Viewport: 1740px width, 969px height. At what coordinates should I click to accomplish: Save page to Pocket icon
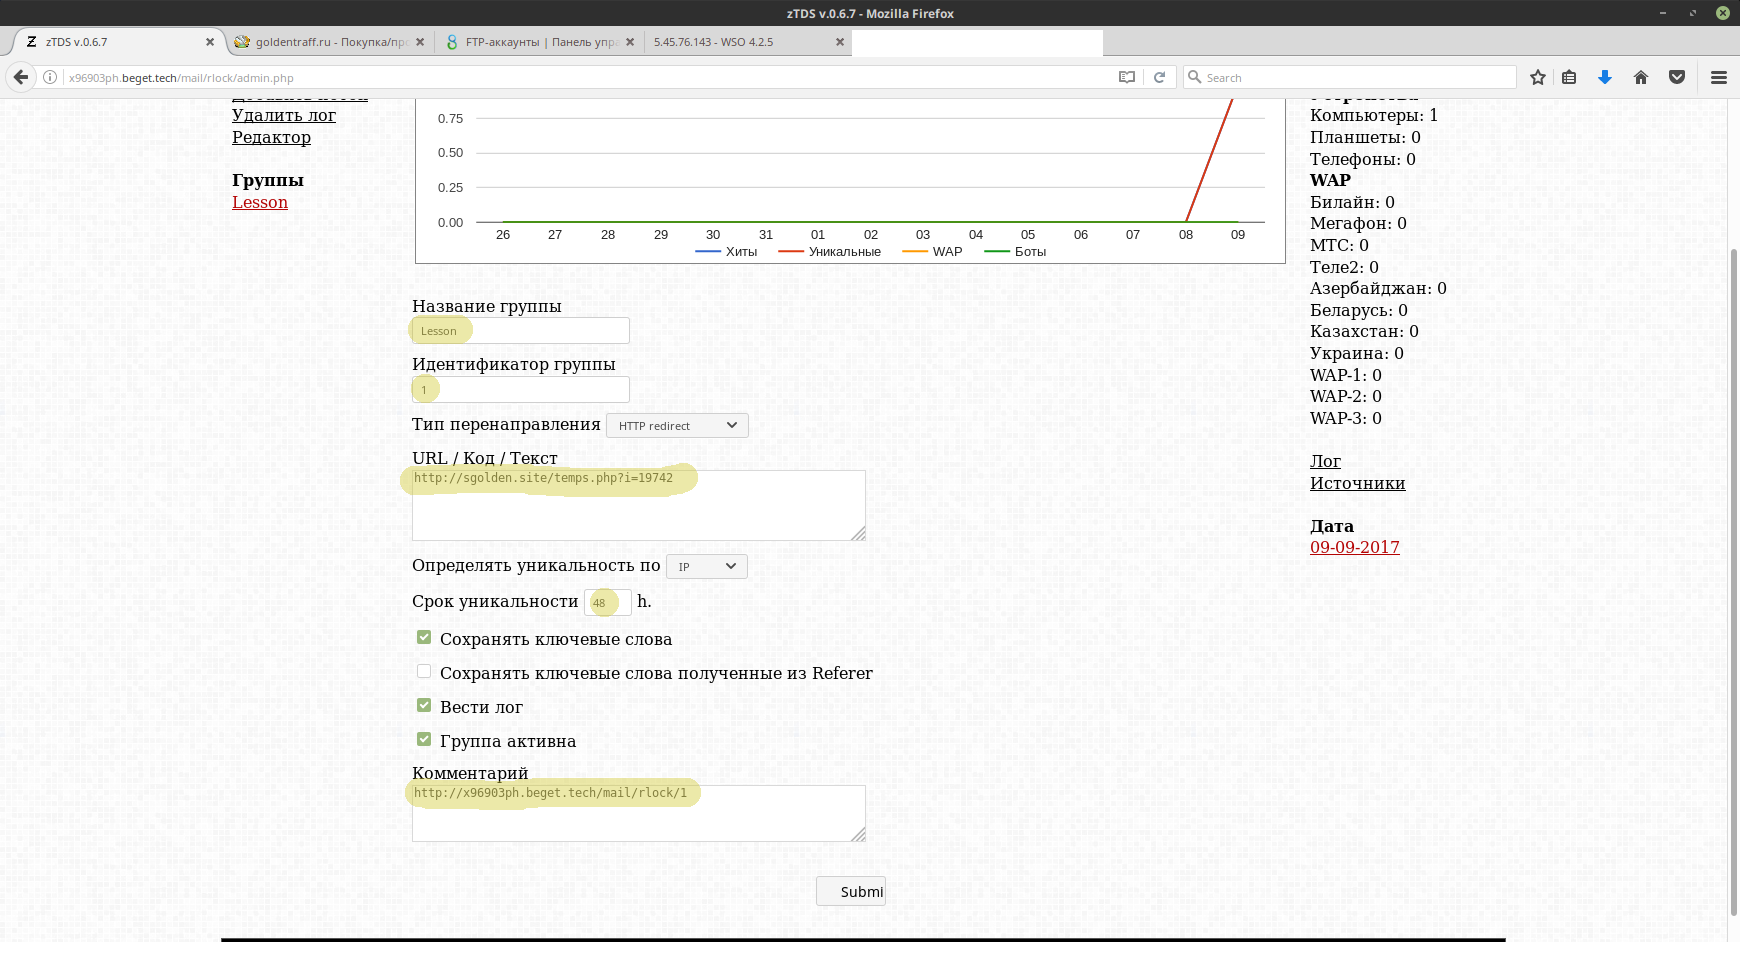[x=1677, y=77]
